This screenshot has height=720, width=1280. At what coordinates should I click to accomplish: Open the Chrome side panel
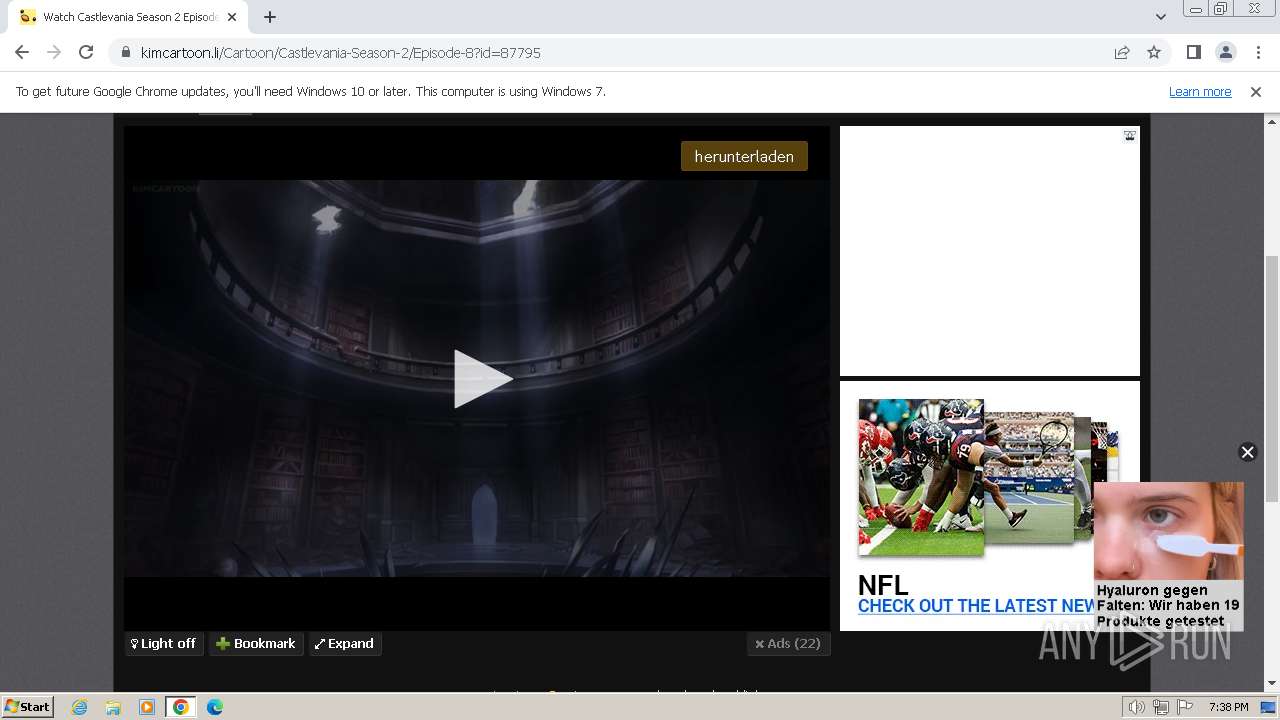(1193, 53)
